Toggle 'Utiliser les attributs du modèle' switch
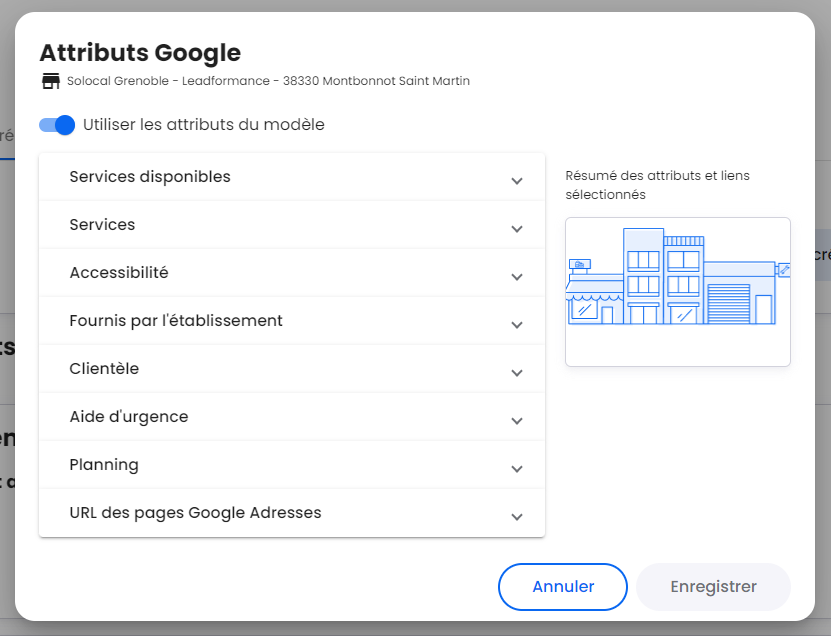The height and width of the screenshot is (636, 831). click(57, 125)
